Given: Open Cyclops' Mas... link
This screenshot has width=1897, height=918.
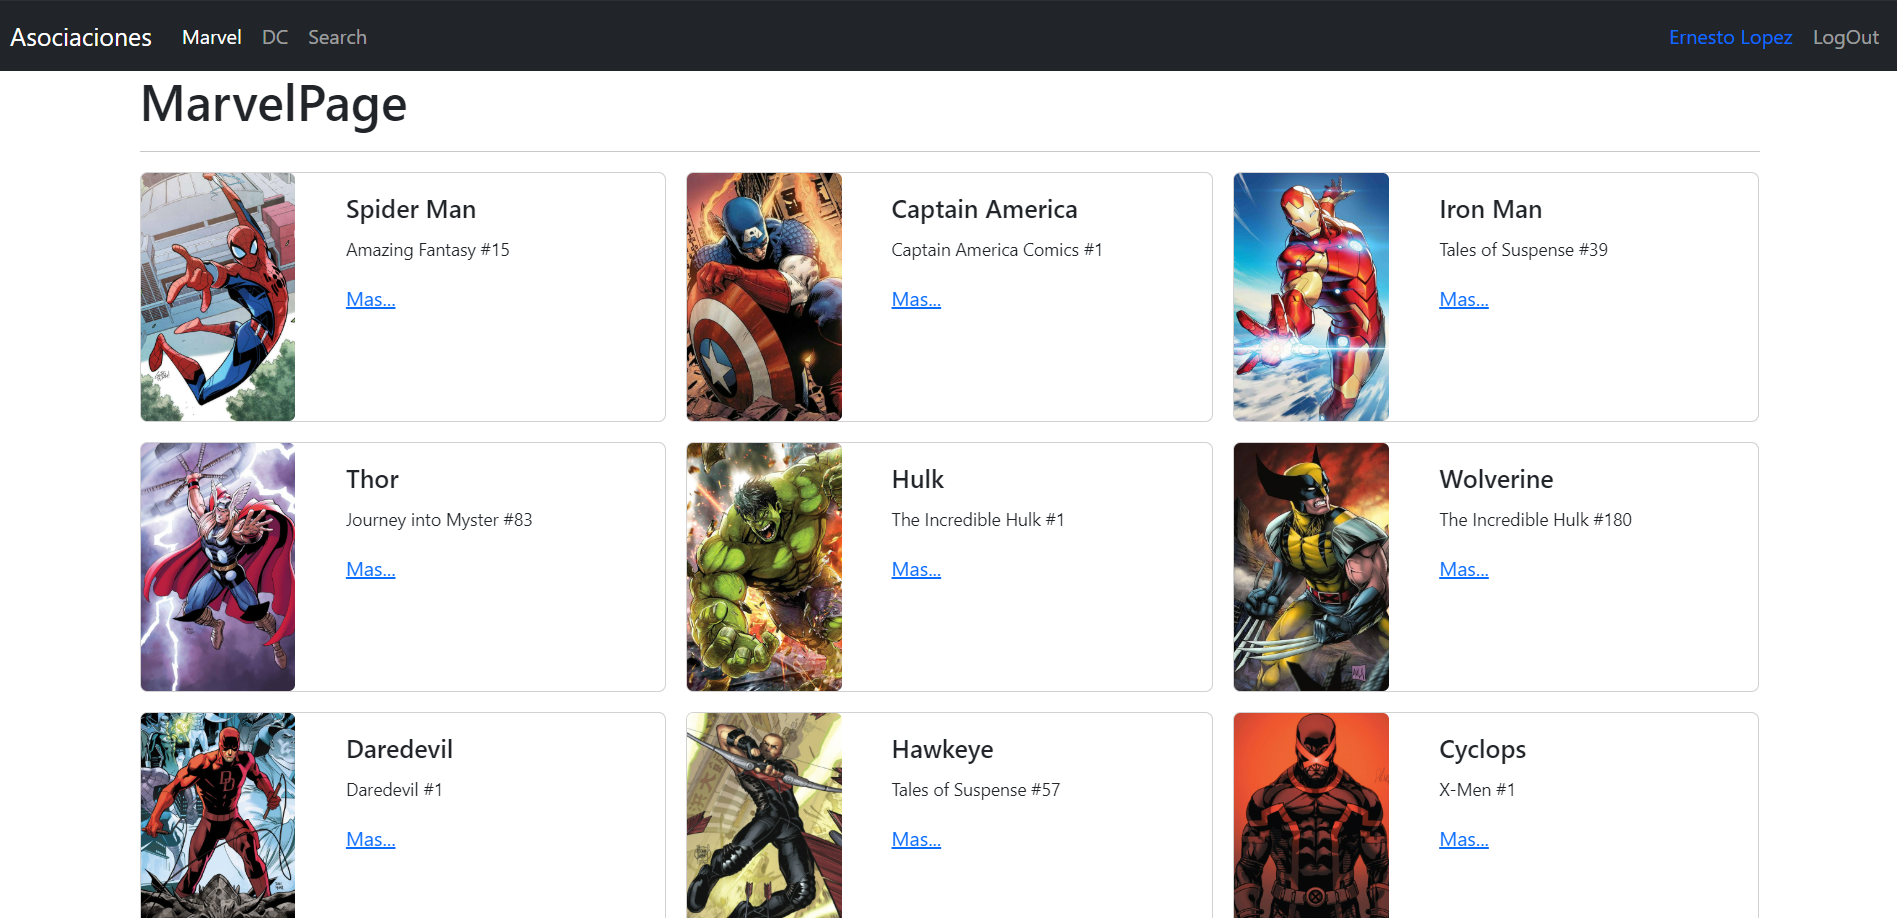Looking at the screenshot, I should coord(1464,839).
